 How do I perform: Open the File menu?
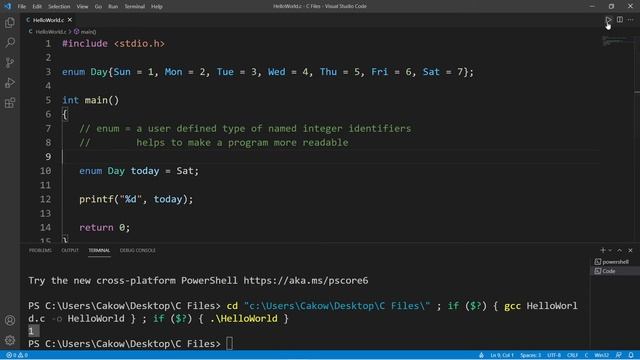click(22, 6)
